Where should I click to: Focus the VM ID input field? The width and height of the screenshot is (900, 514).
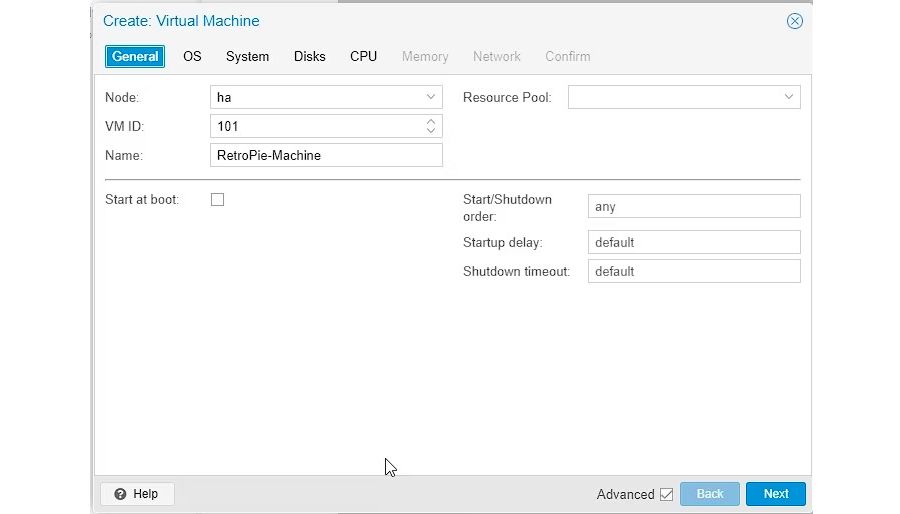coord(315,126)
